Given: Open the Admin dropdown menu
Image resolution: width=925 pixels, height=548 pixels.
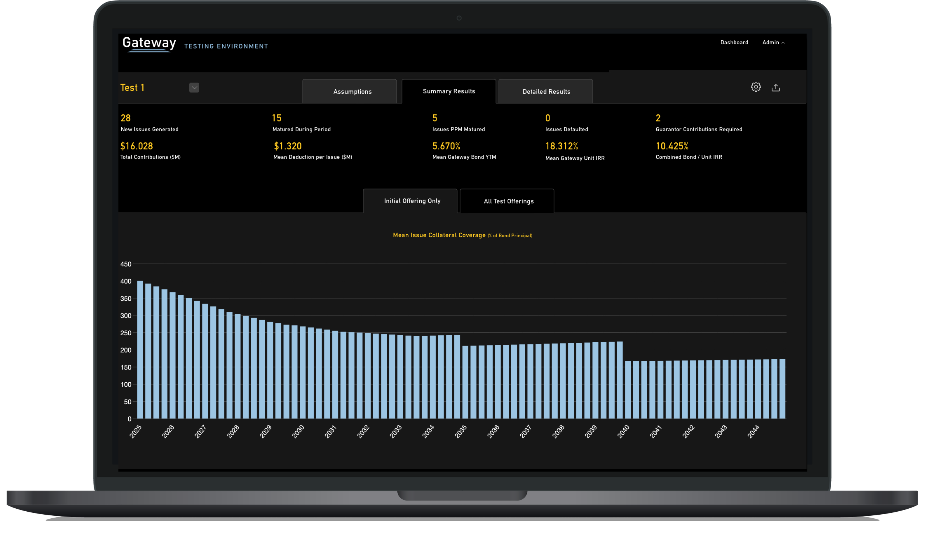Looking at the screenshot, I should 773,42.
